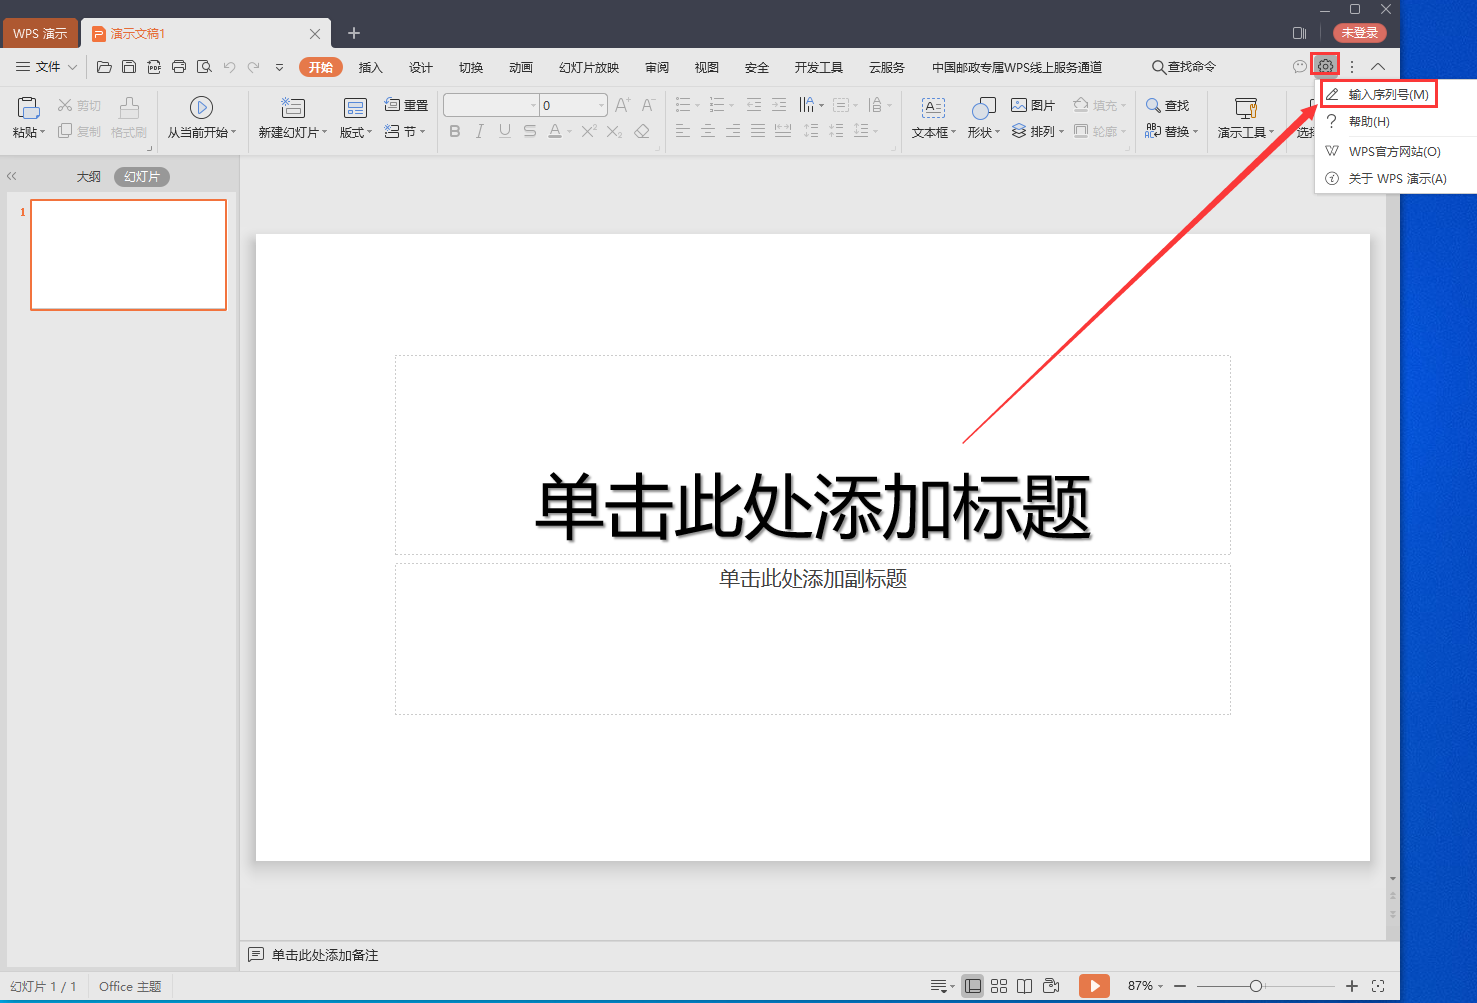Screen dimensions: 1477x1003
Task: Open print preview icon
Action: coord(204,67)
